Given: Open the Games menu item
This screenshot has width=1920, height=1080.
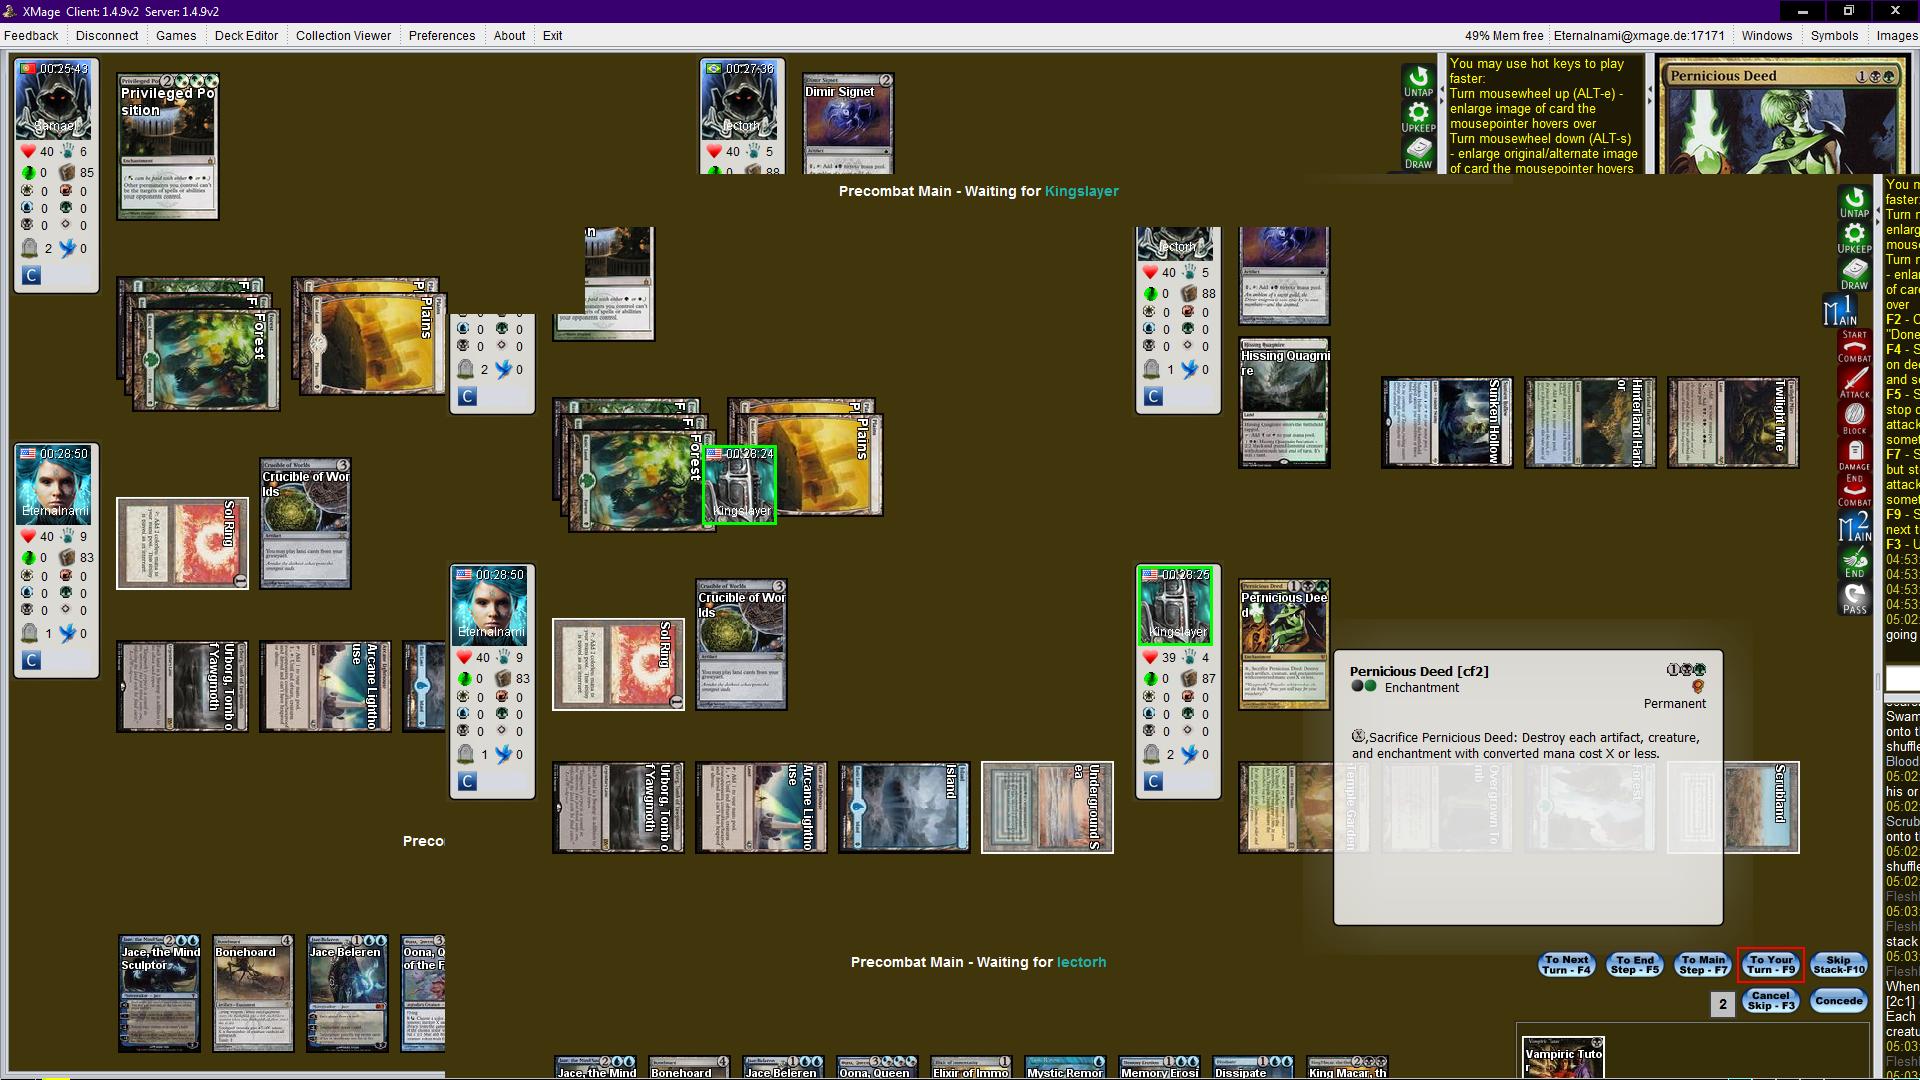Looking at the screenshot, I should [x=176, y=35].
